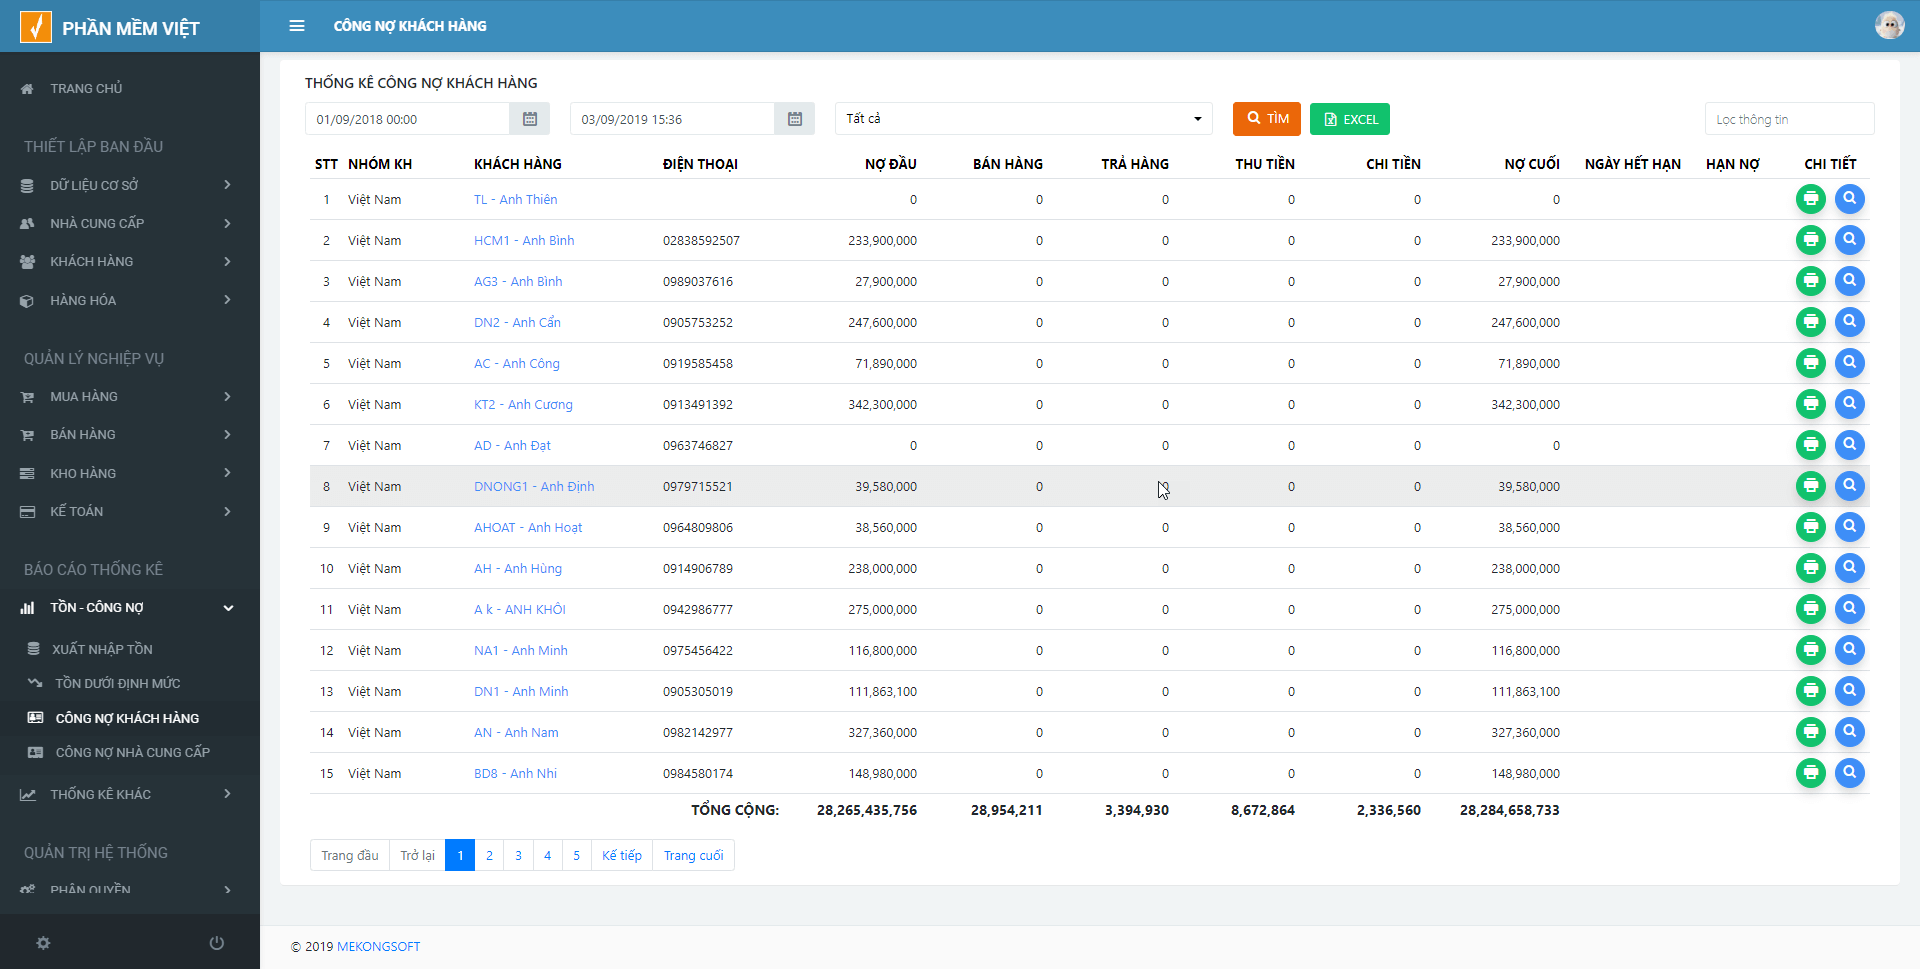
Task: View detail for TL - Anh Thiên row
Action: click(x=1850, y=199)
